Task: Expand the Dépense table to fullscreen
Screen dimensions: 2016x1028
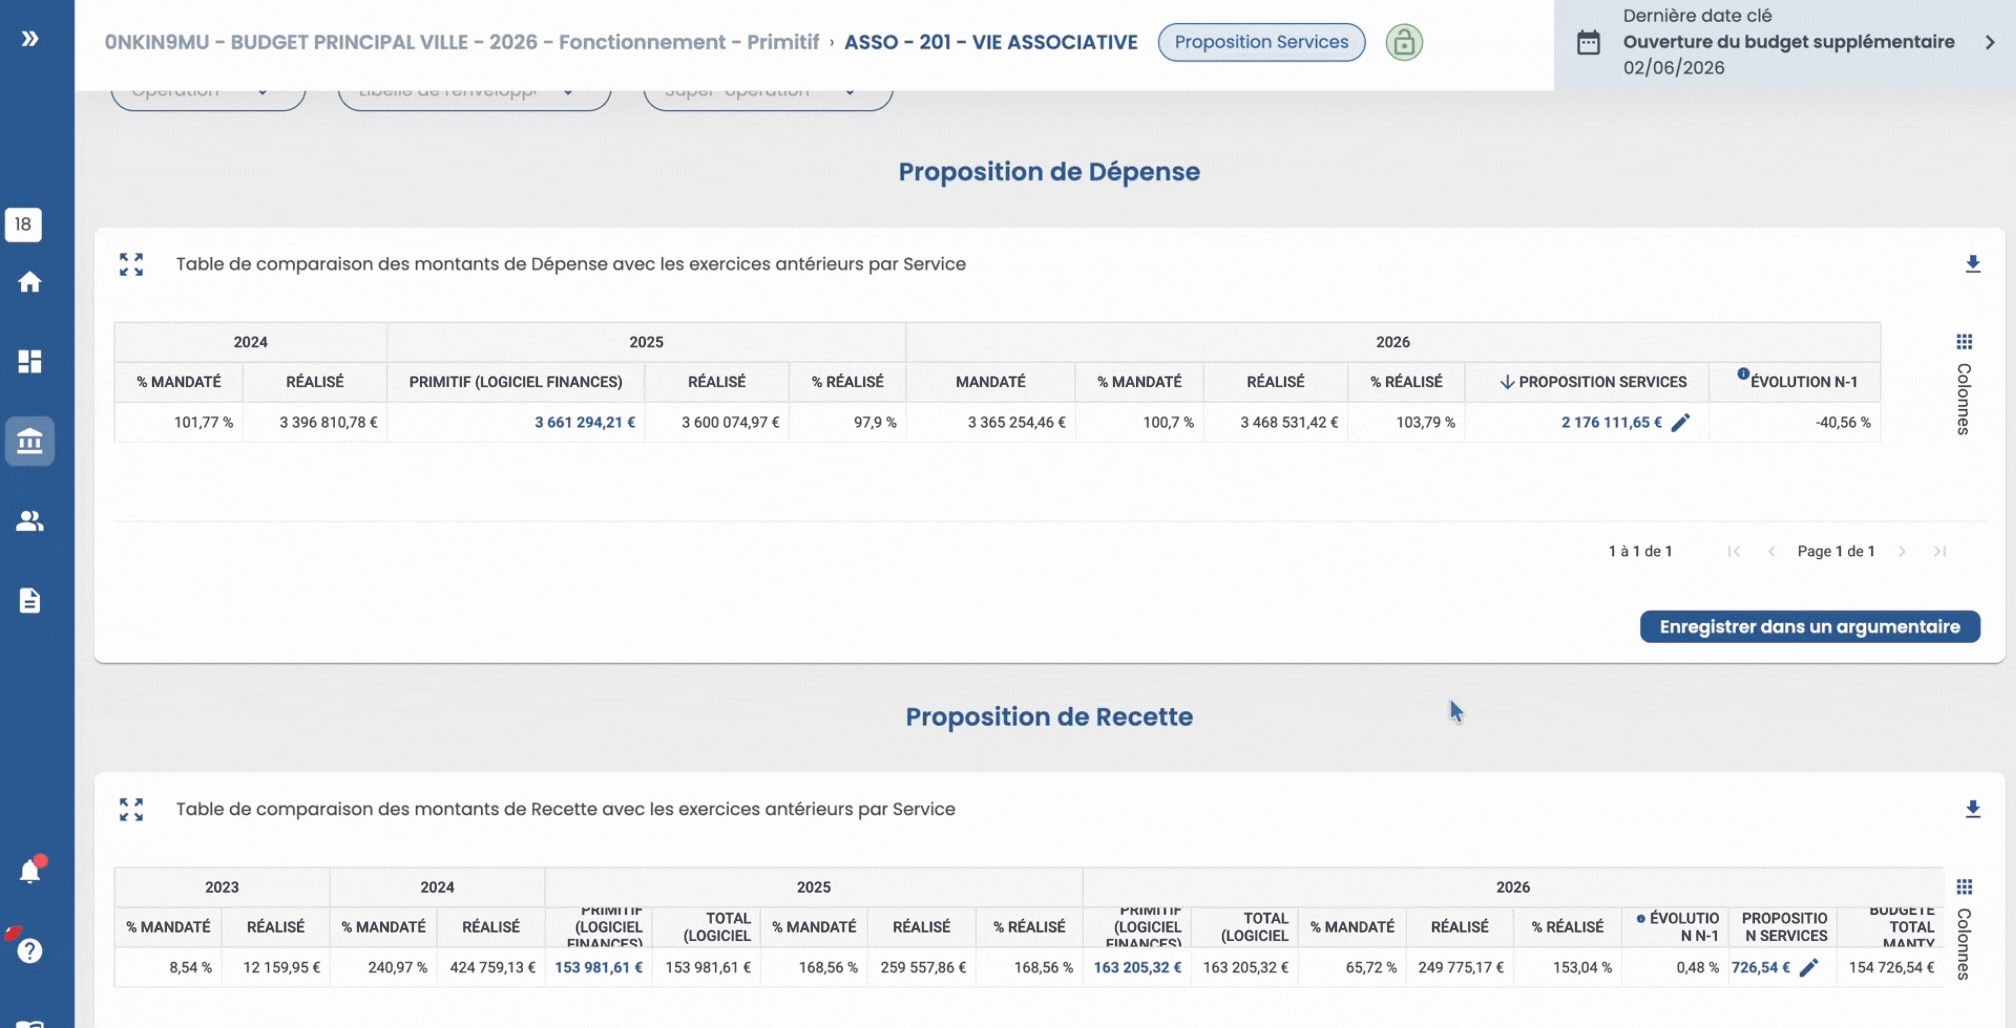Action: click(131, 264)
